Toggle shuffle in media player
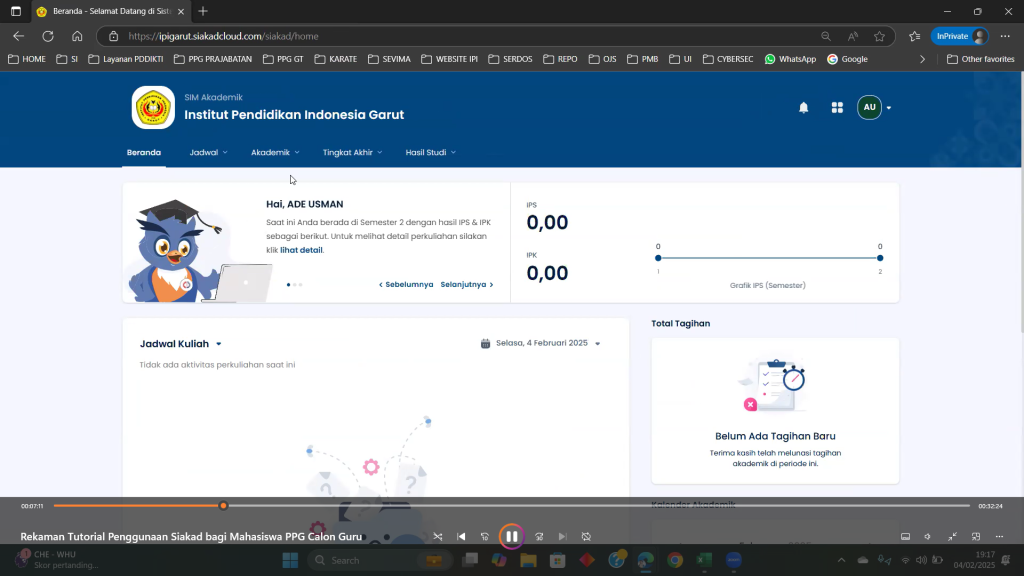The image size is (1024, 576). pos(438,537)
